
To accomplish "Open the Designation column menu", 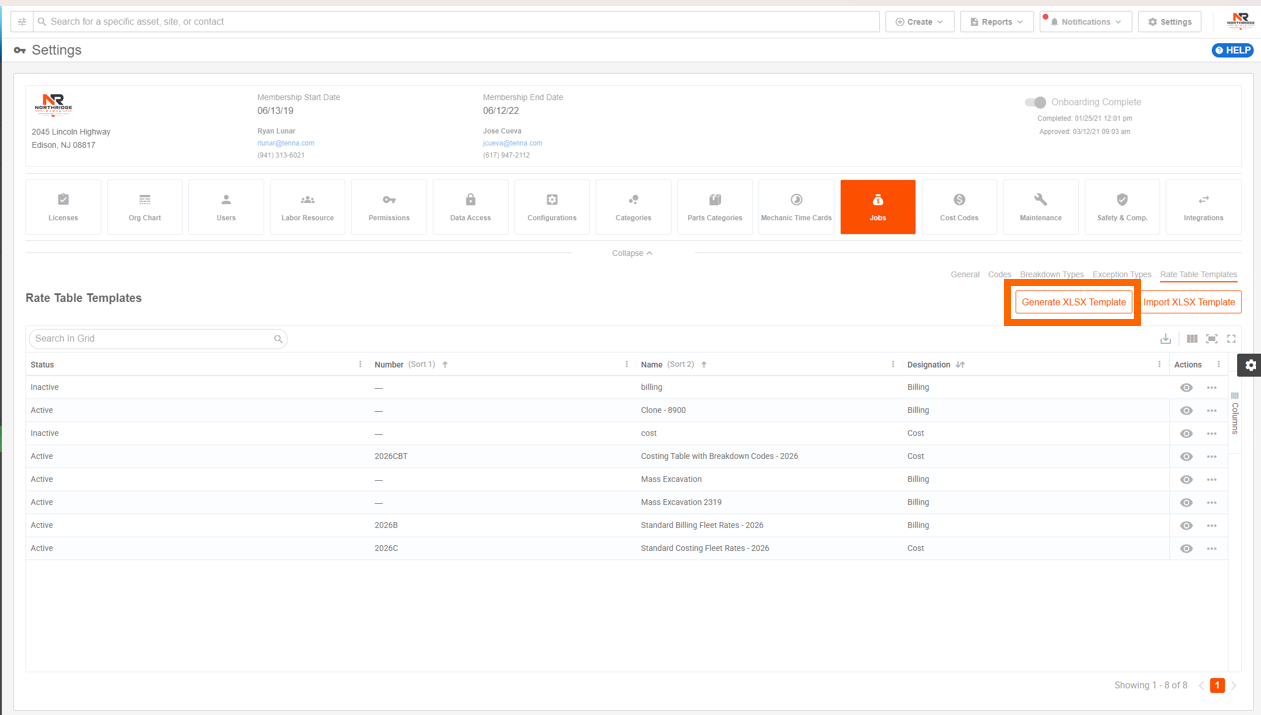I will click(1159, 365).
